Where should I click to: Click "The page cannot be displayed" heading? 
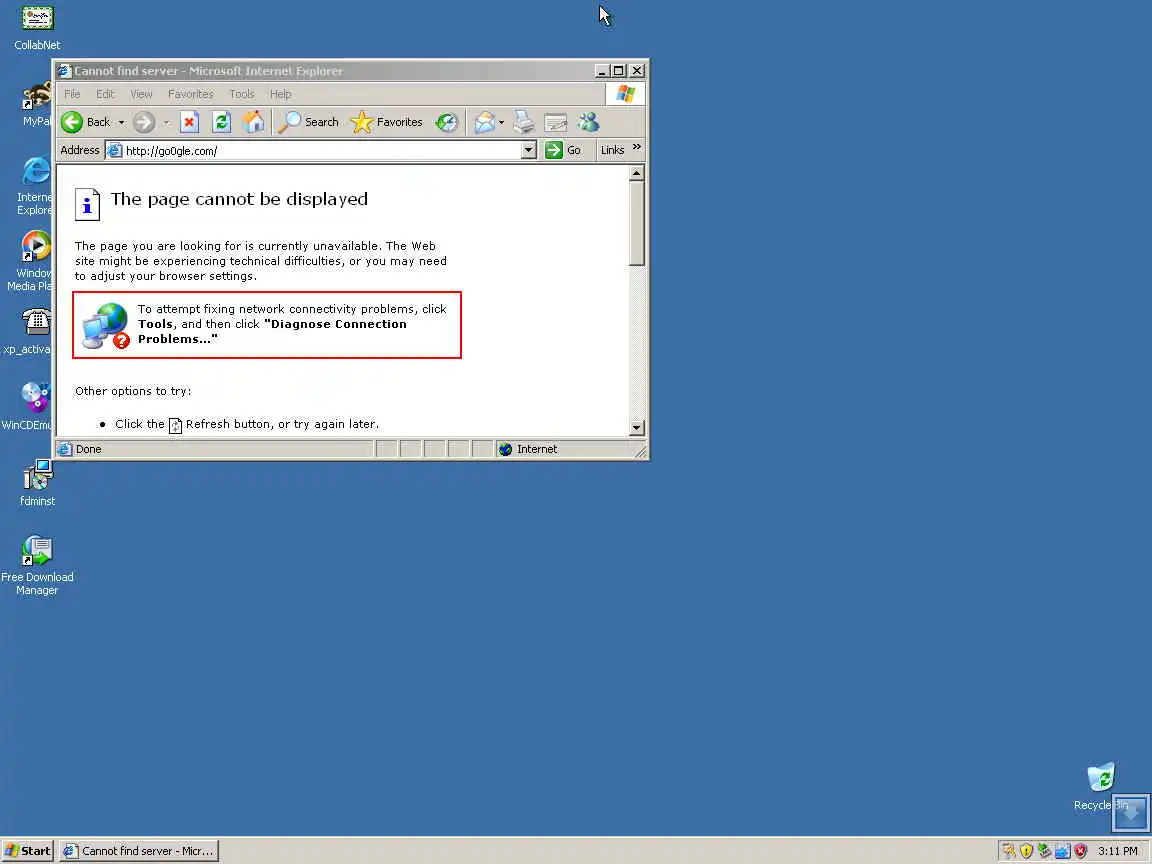tap(239, 199)
